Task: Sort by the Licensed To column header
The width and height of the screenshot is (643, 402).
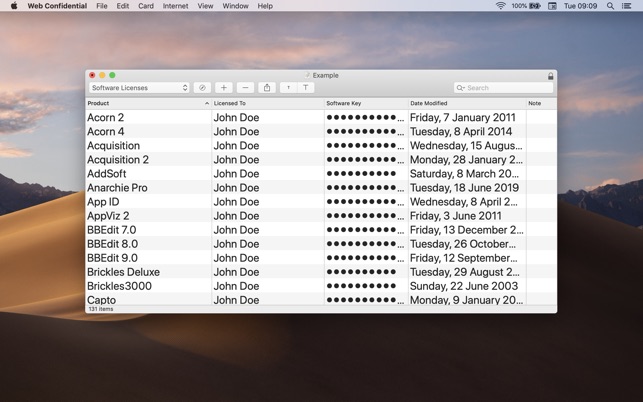Action: click(x=268, y=103)
